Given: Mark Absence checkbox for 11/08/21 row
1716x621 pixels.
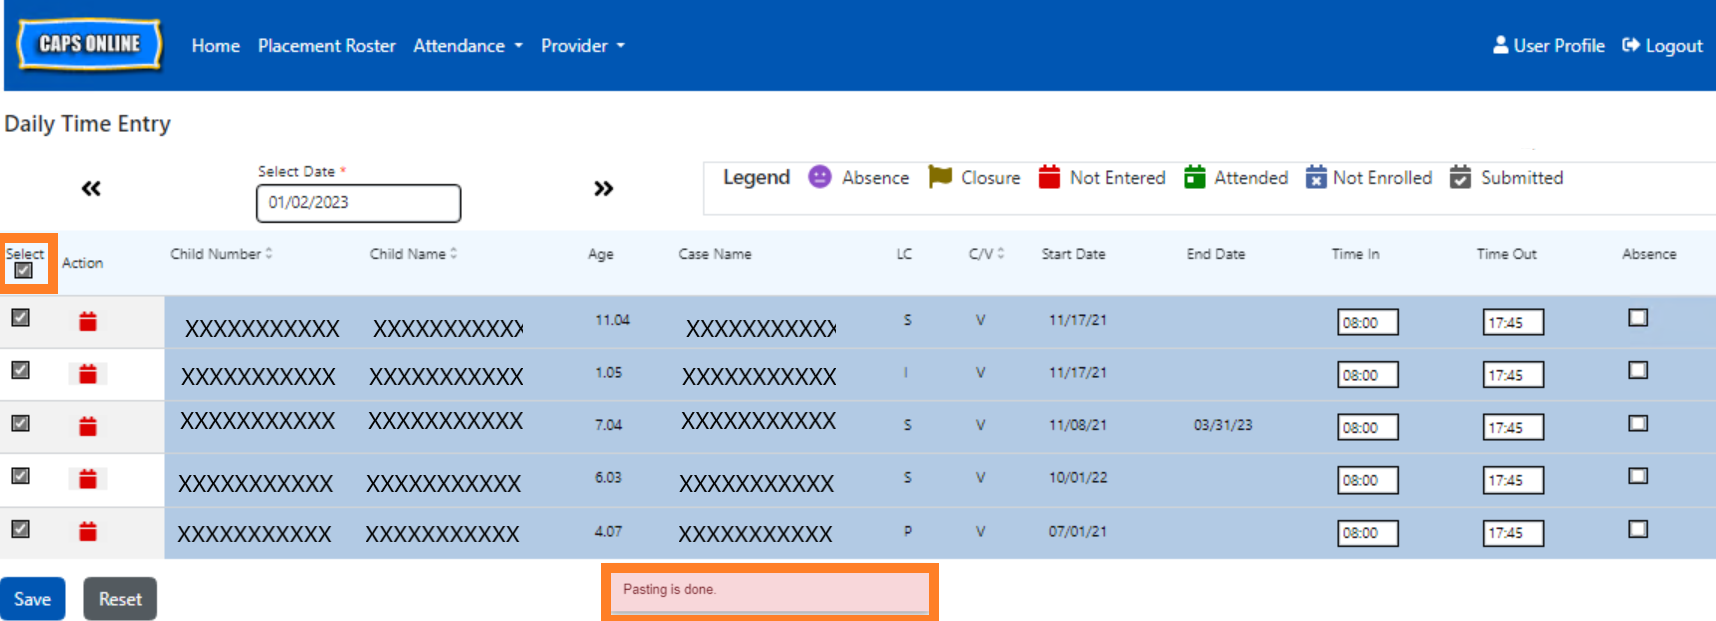Looking at the screenshot, I should (1638, 423).
